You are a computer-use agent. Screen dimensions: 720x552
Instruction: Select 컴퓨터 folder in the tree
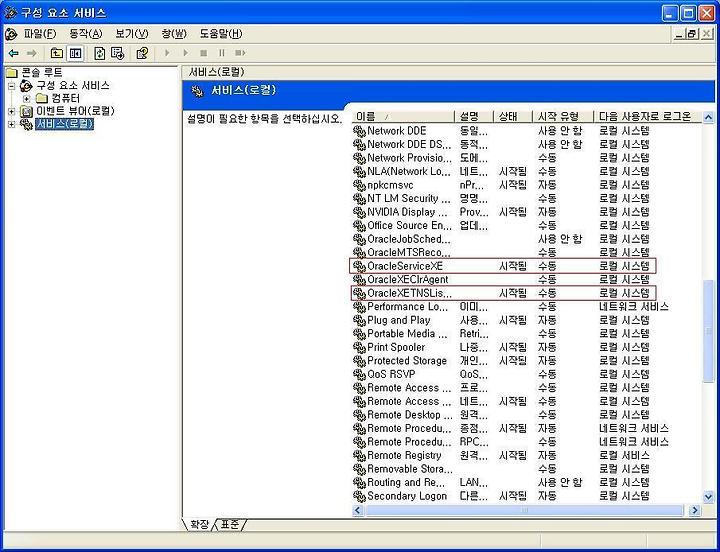66,98
